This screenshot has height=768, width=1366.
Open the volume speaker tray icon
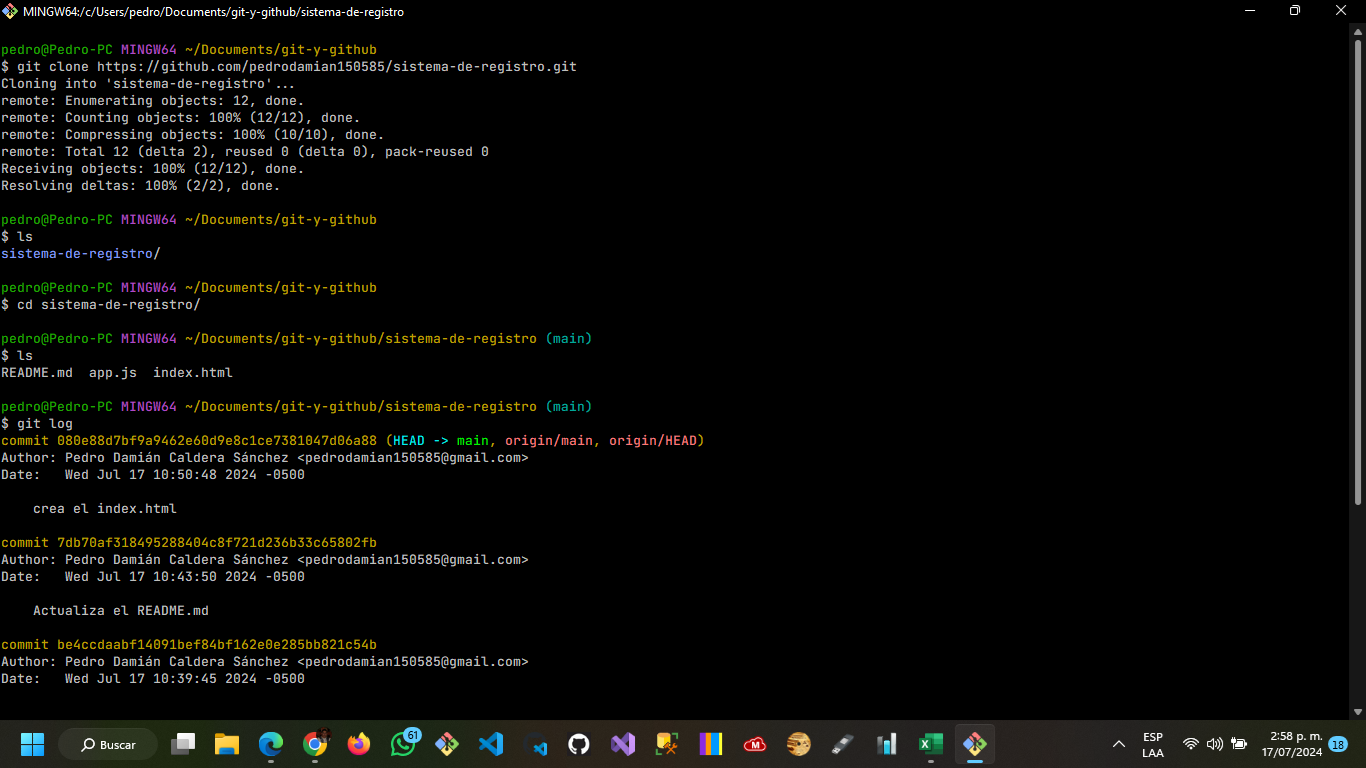[1215, 744]
